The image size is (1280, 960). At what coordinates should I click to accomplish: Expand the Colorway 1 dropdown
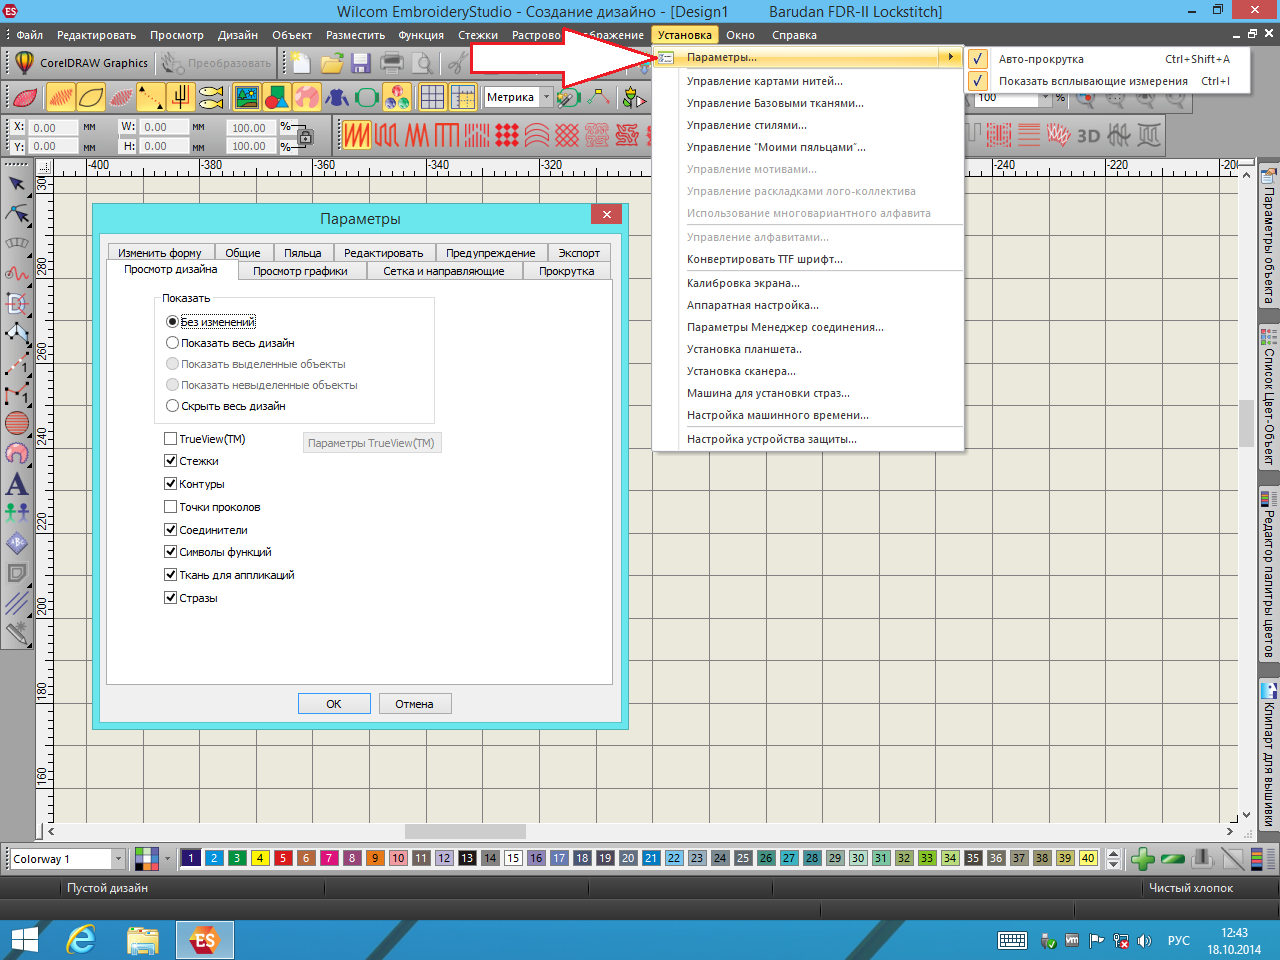click(118, 859)
